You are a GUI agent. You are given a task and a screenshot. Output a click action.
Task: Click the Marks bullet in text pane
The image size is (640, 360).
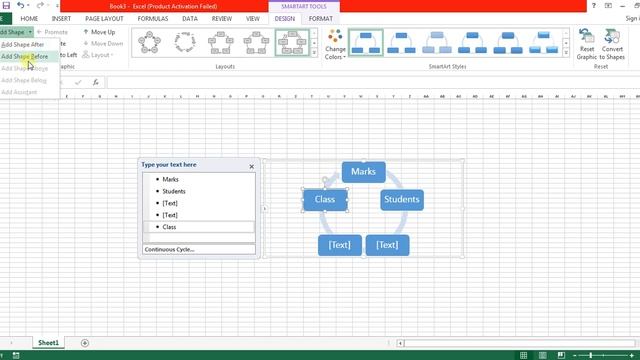pyautogui.click(x=170, y=179)
